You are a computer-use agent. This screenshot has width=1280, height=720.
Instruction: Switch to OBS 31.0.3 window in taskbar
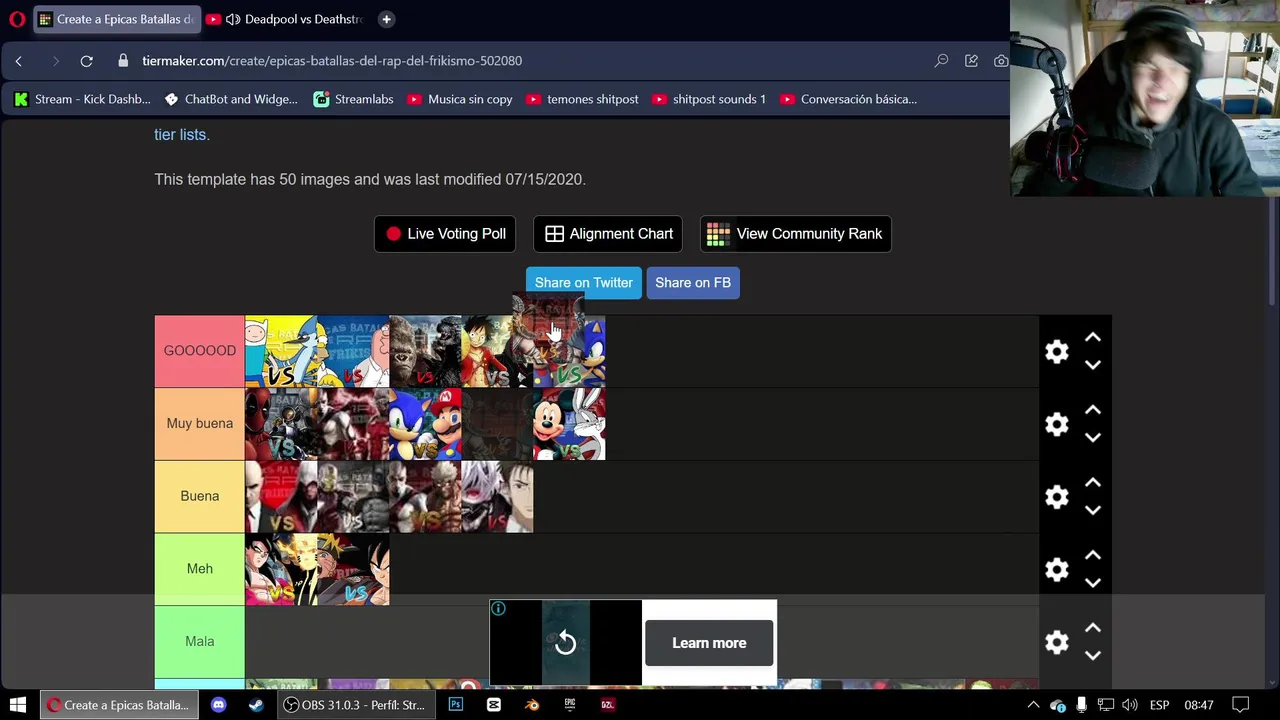(x=354, y=705)
